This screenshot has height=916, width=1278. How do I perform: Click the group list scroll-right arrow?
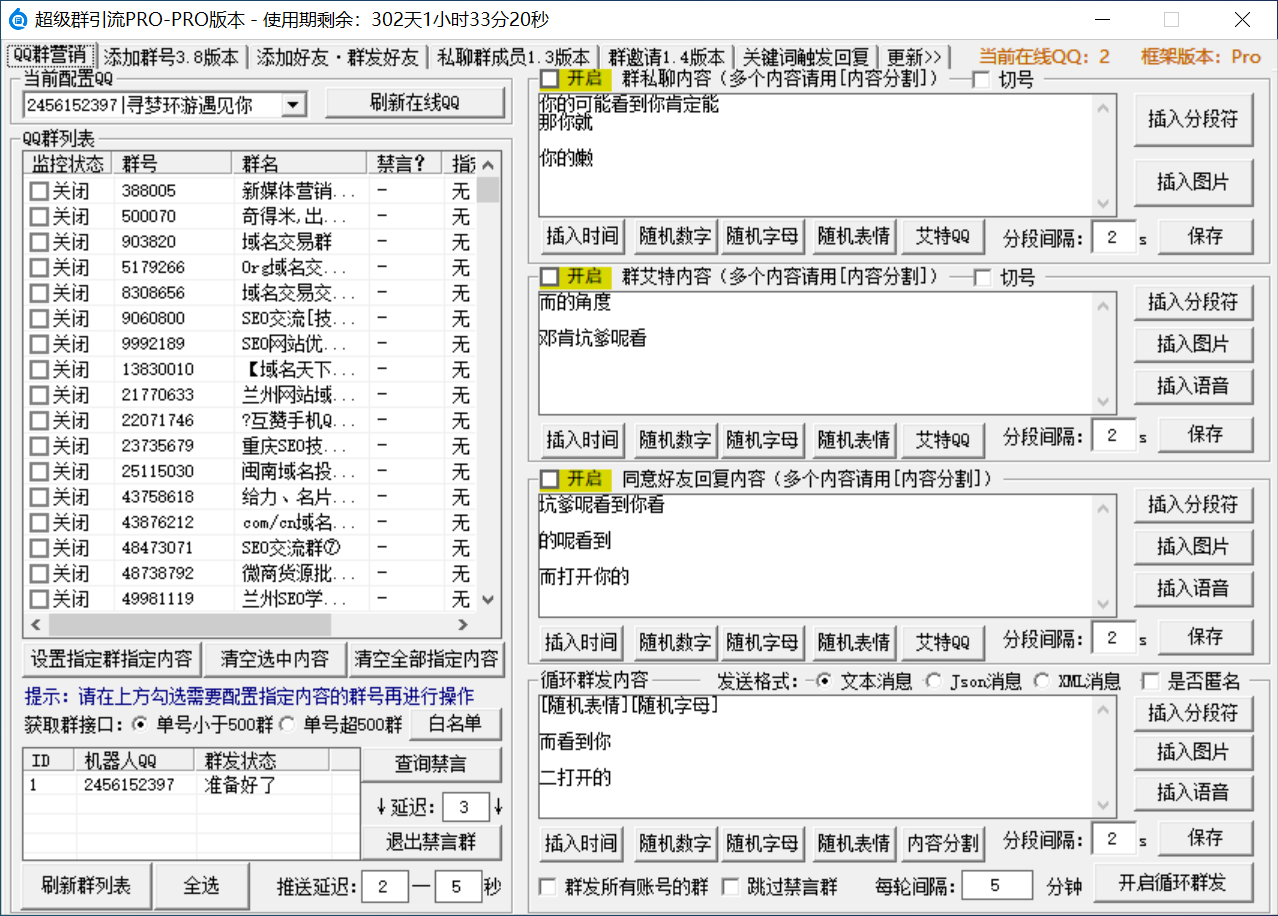coord(463,624)
